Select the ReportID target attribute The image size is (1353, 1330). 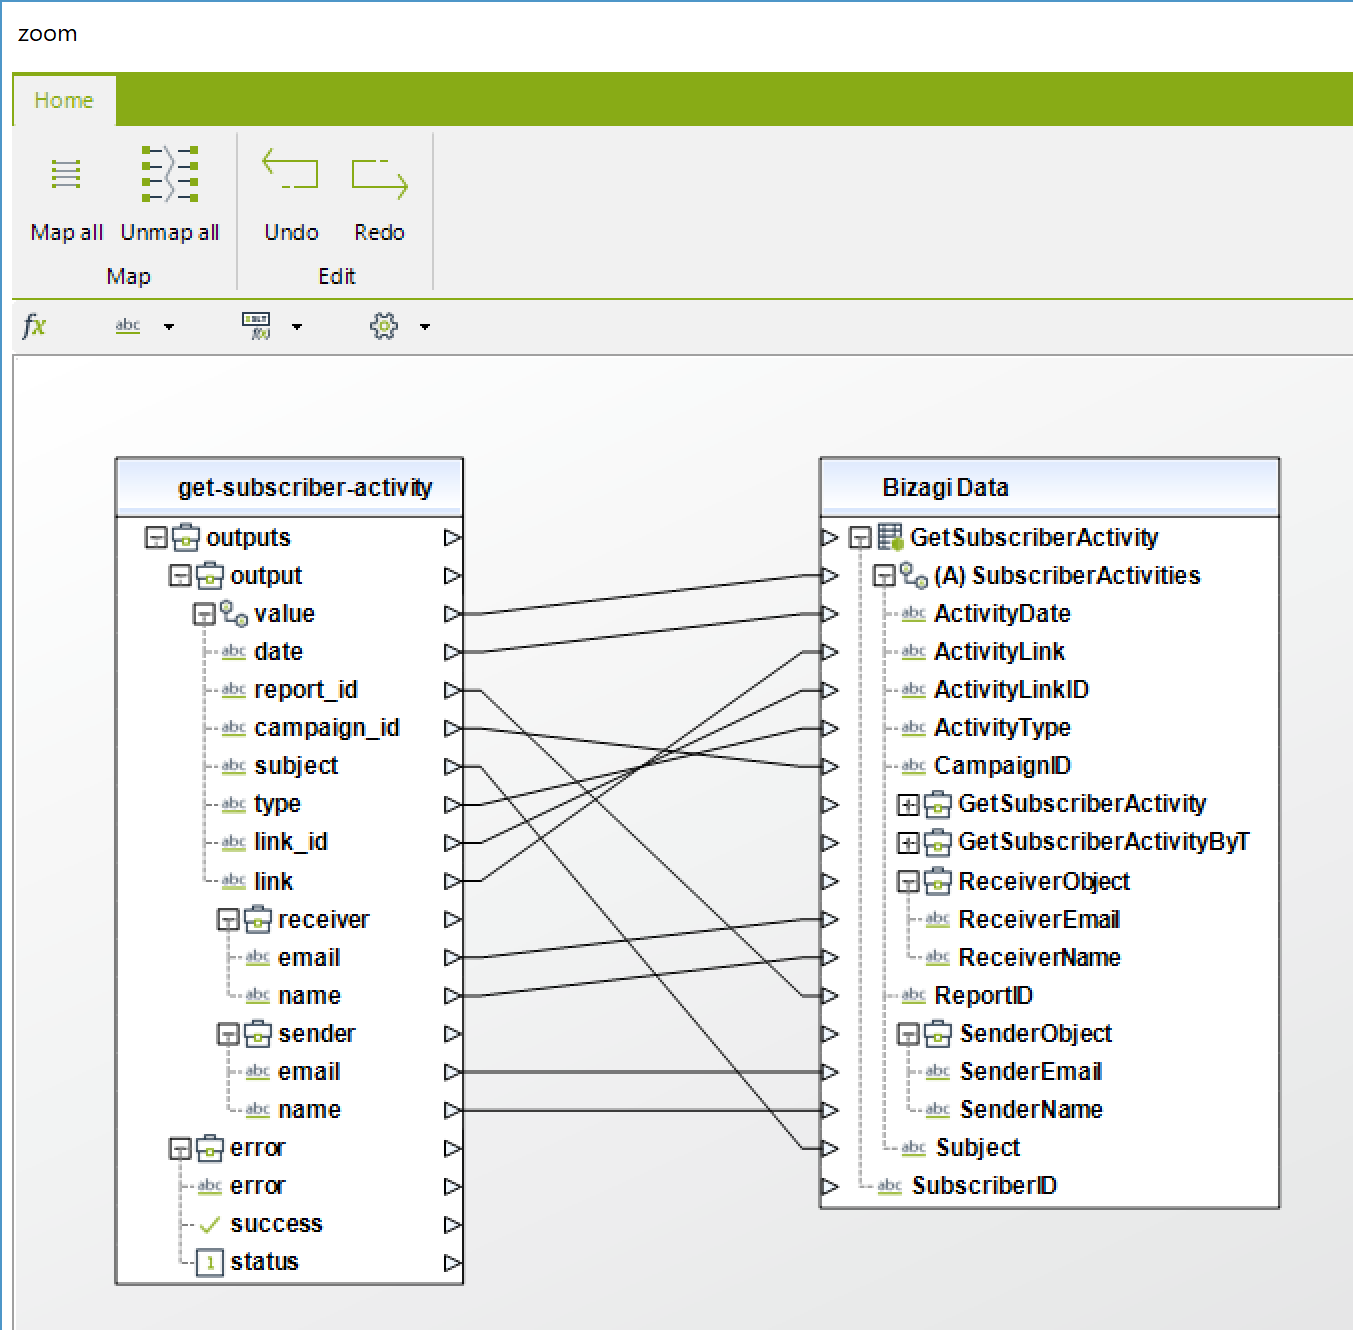tap(984, 996)
